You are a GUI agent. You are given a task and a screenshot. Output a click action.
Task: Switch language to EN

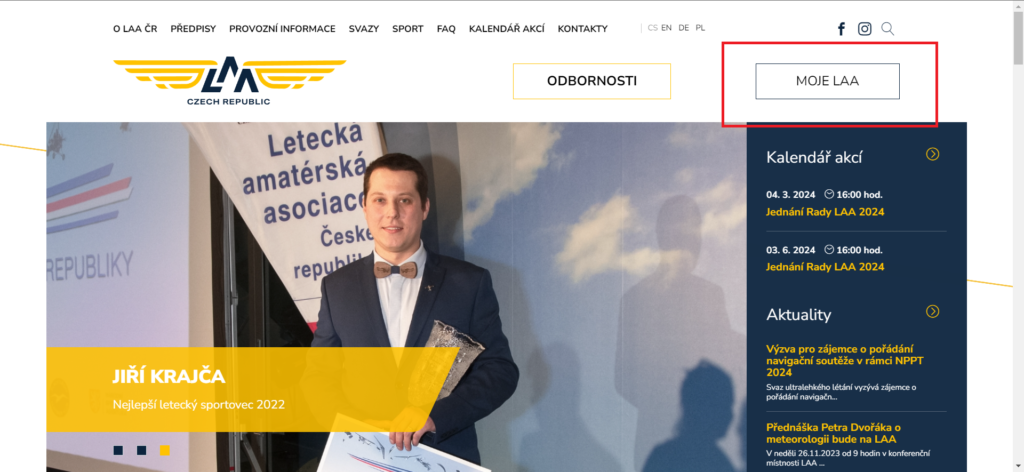click(666, 28)
